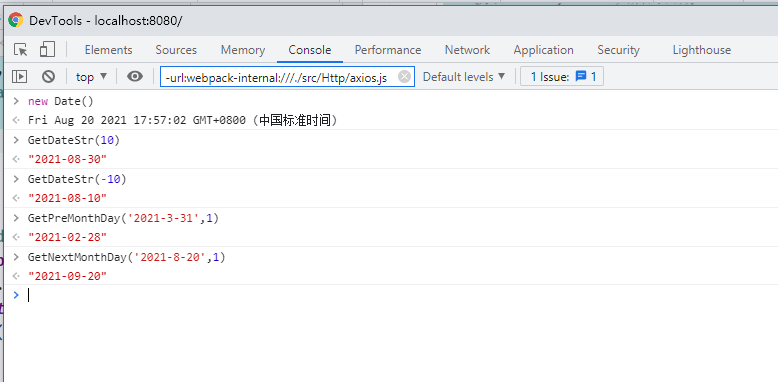Click the "2021-08-30" result string
Screen dimensions: 778x382
point(67,159)
